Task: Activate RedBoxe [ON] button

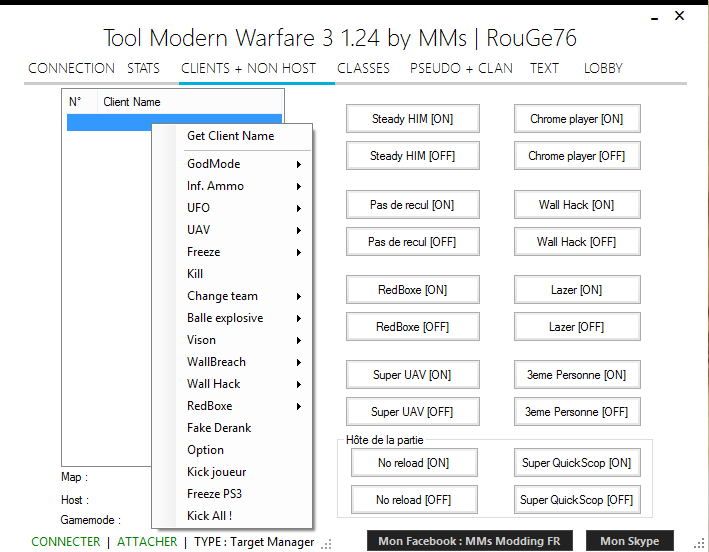Action: pyautogui.click(x=412, y=290)
